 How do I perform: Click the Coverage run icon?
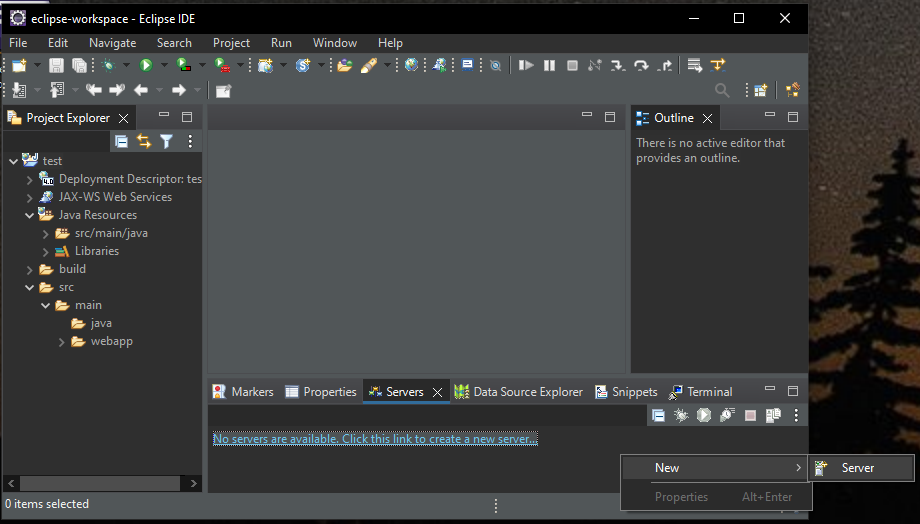(x=184, y=65)
